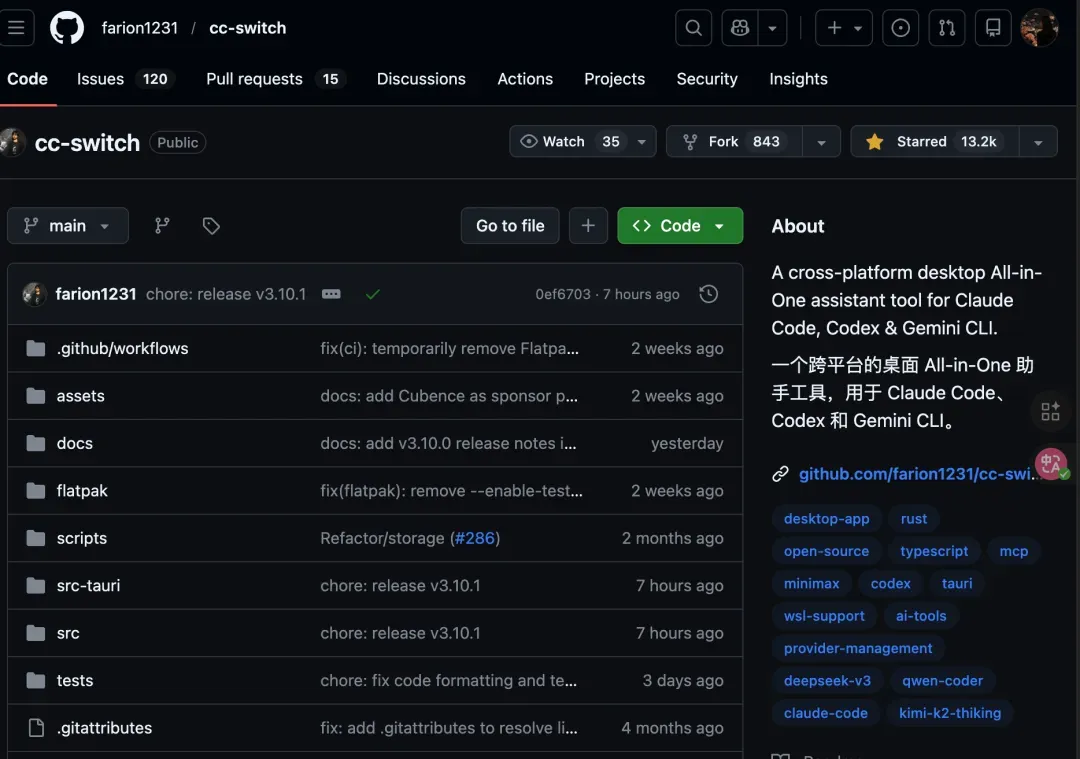The image size is (1080, 759).
Task: Click the typescript topic tag
Action: pos(934,551)
